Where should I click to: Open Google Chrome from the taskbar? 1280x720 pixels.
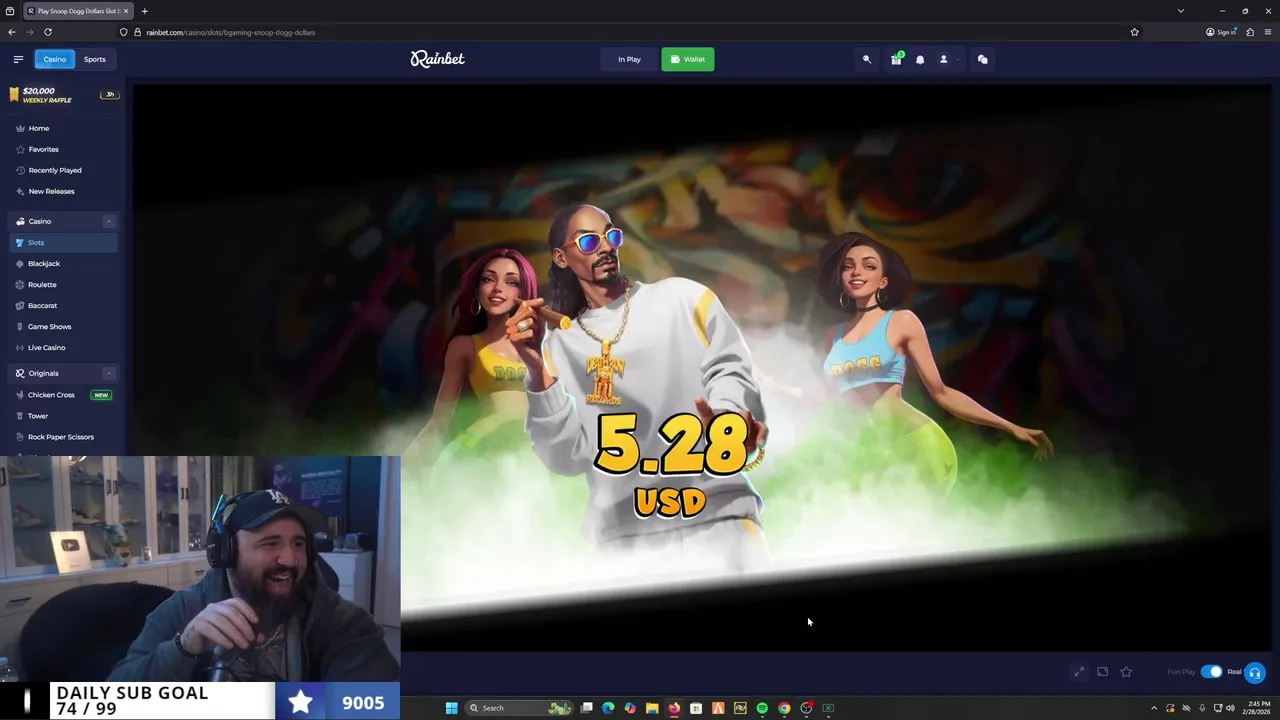(x=784, y=708)
